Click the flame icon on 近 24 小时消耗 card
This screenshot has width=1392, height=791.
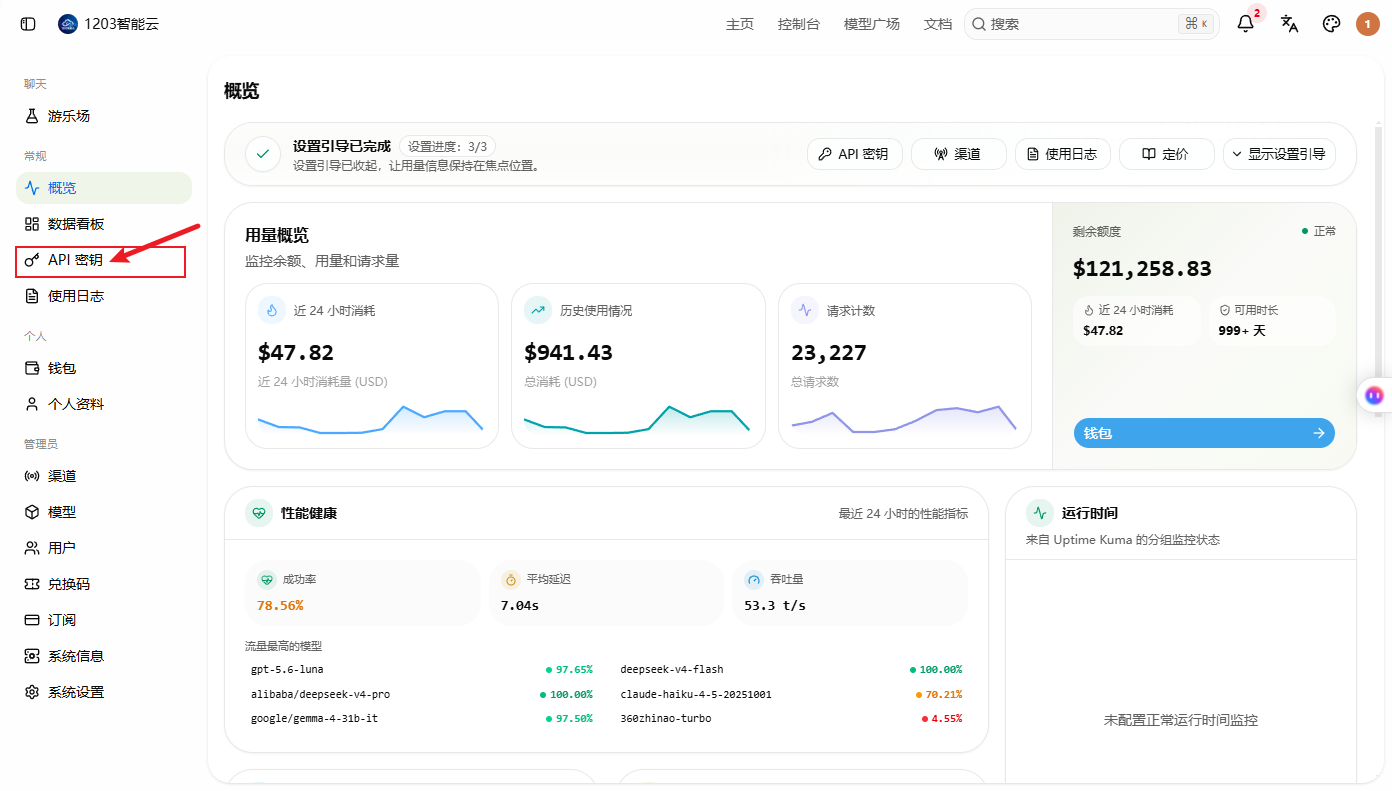pyautogui.click(x=272, y=310)
